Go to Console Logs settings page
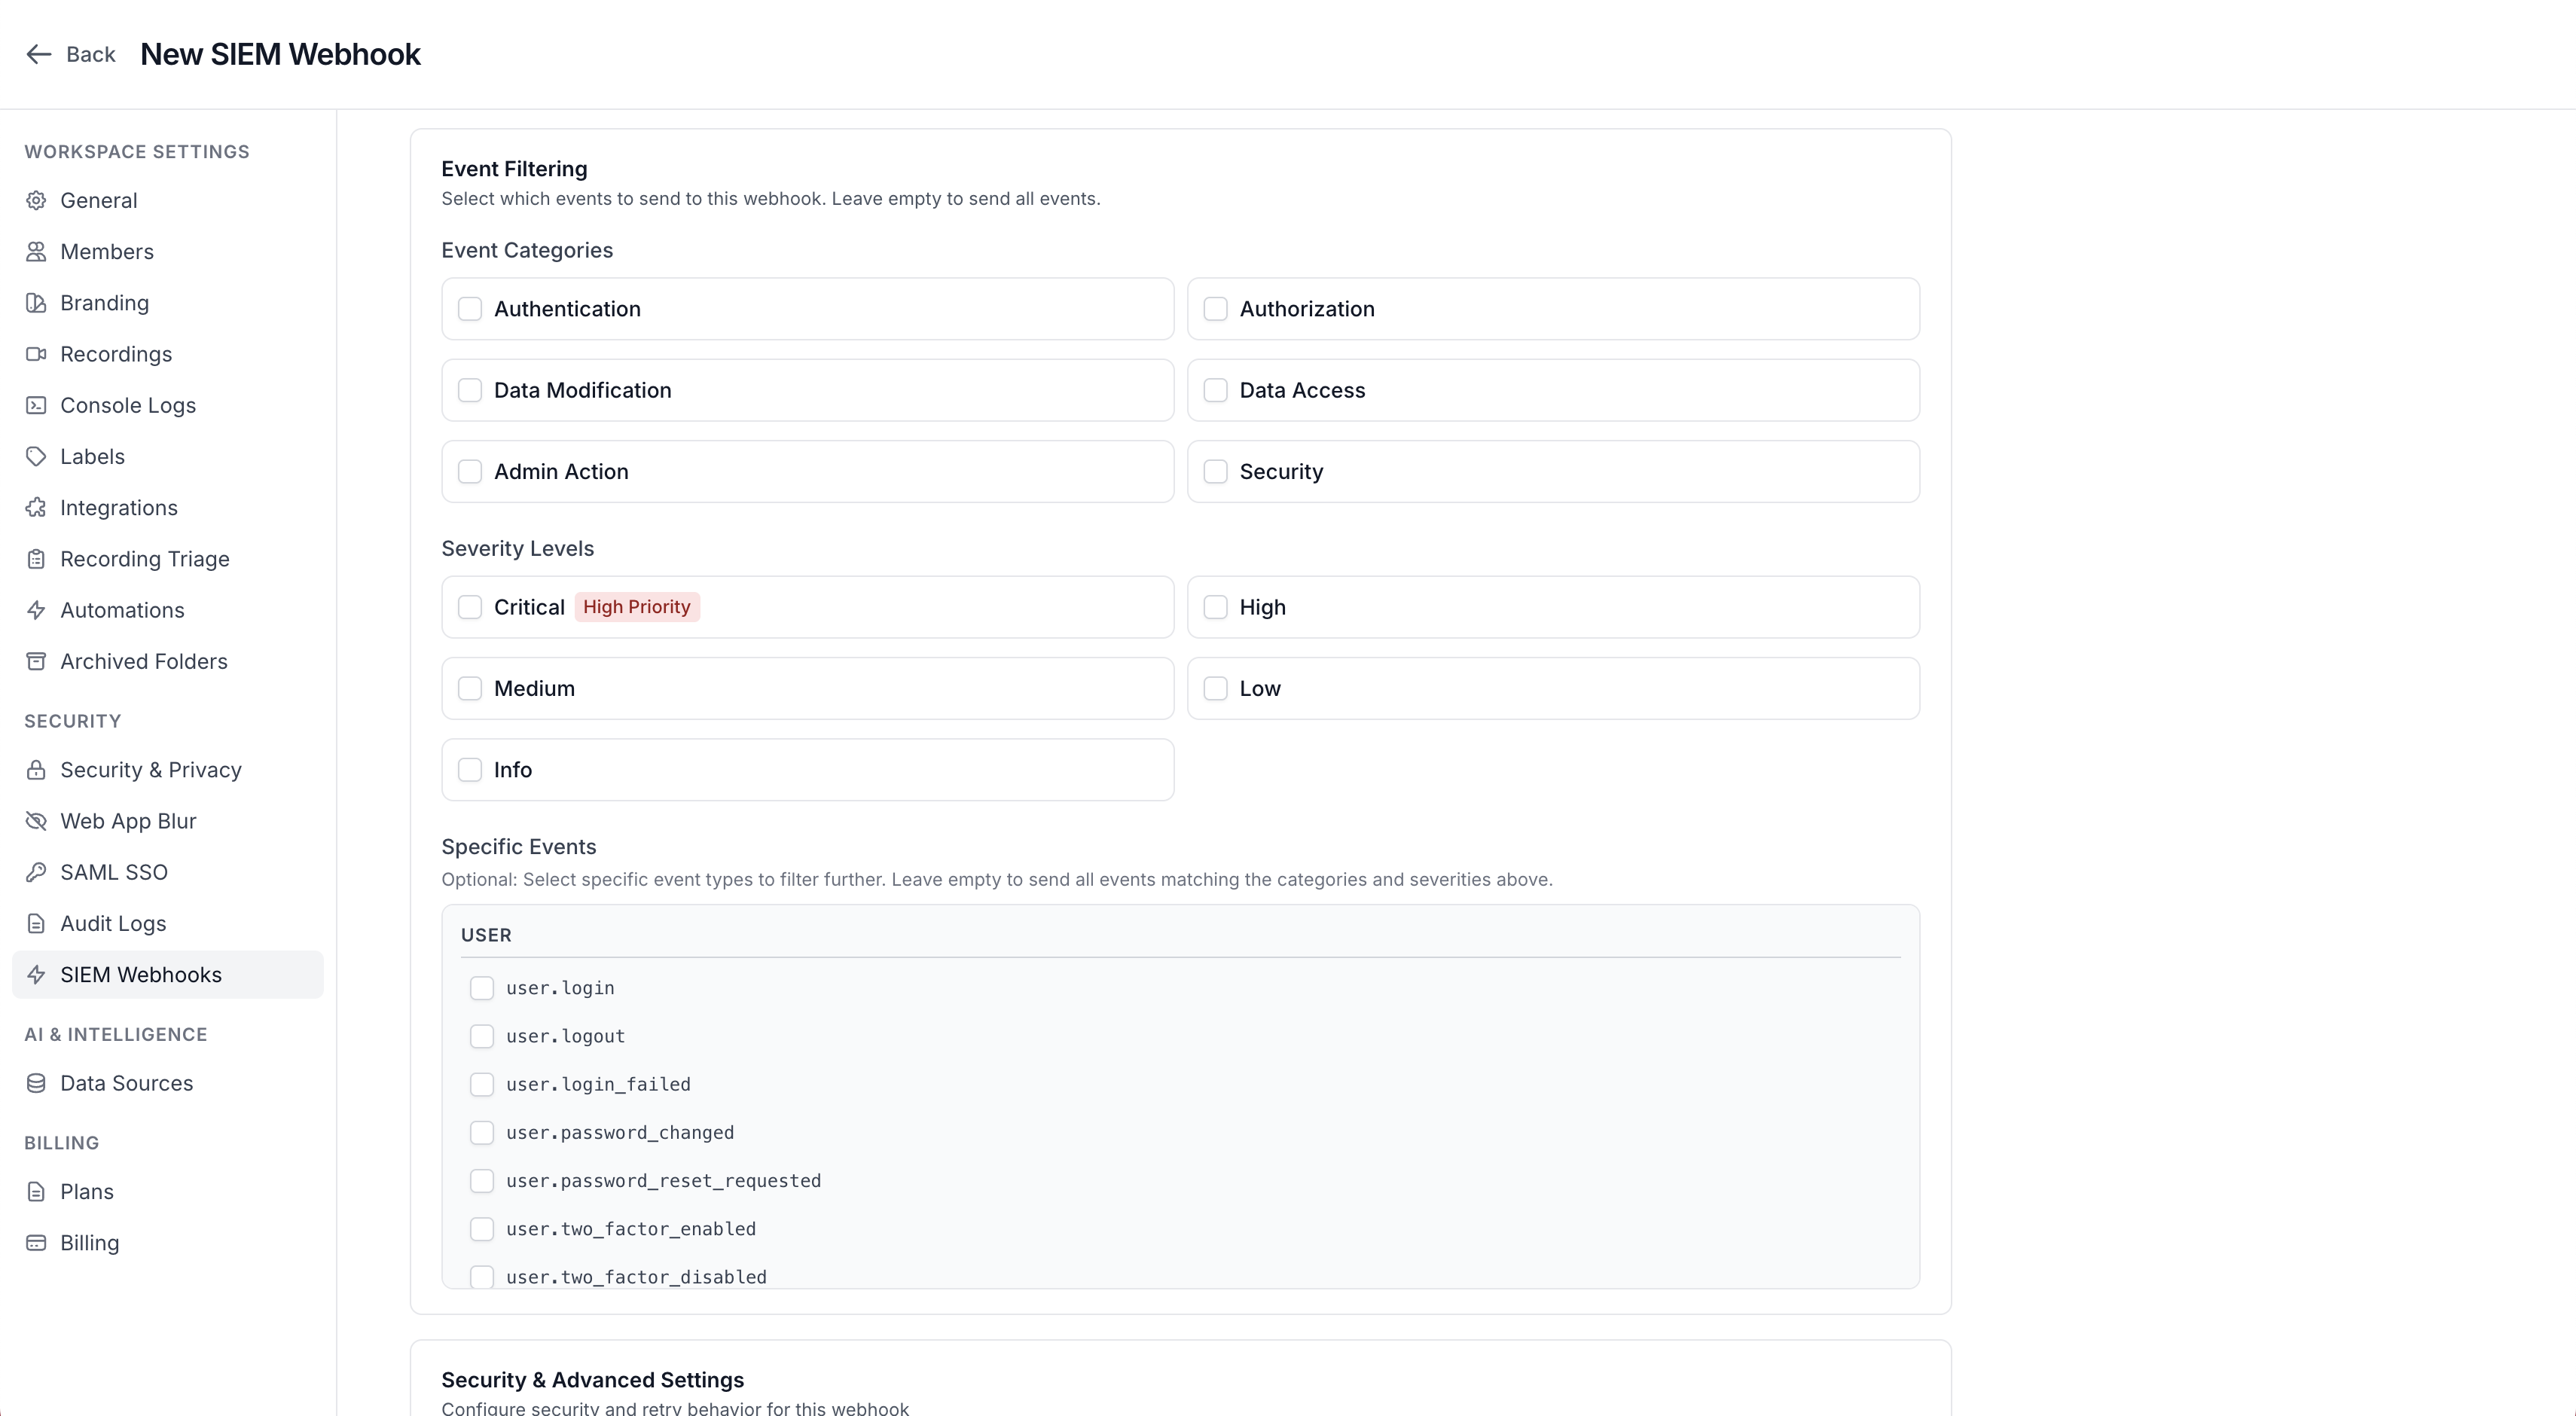Viewport: 2576px width, 1416px height. 128,405
